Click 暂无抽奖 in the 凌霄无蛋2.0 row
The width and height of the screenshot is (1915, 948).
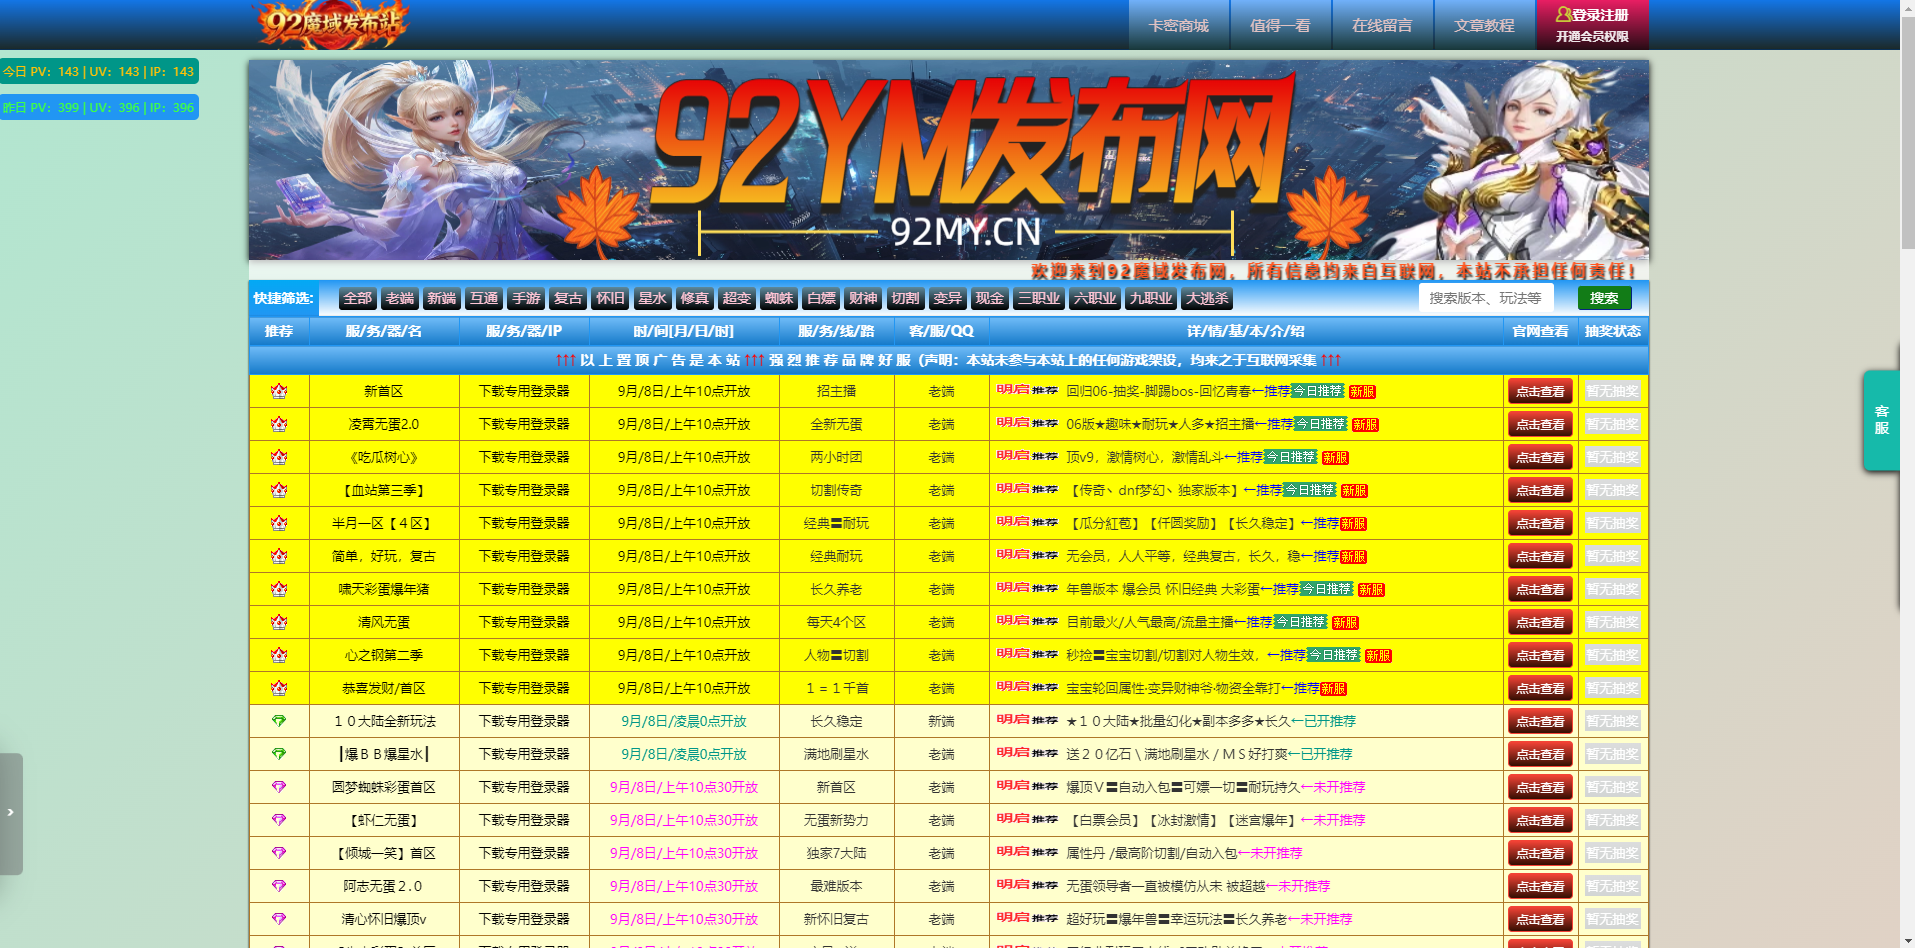pos(1612,424)
